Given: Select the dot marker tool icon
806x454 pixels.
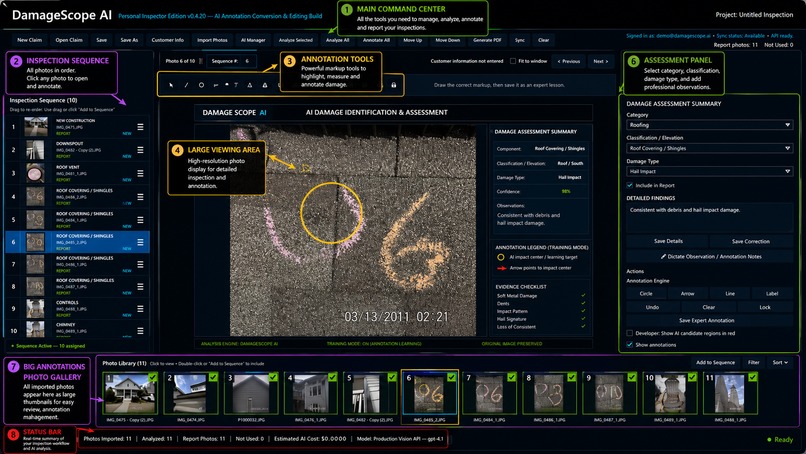Looking at the screenshot, I should pyautogui.click(x=227, y=85).
